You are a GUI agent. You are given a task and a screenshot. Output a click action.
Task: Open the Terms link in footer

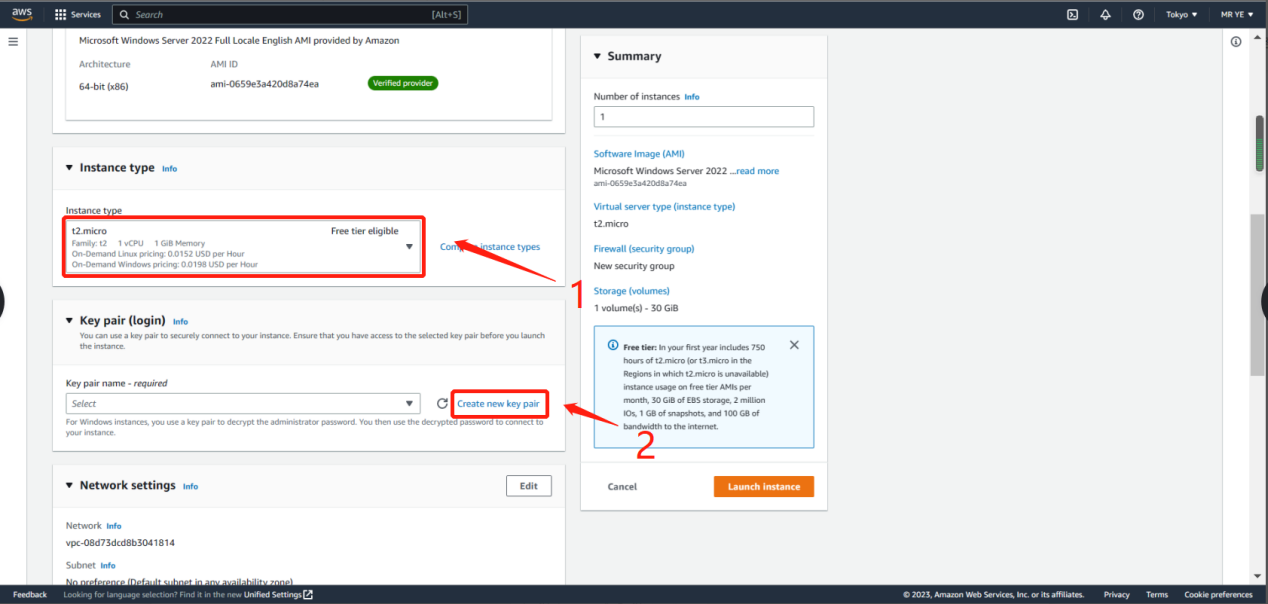(x=1157, y=595)
